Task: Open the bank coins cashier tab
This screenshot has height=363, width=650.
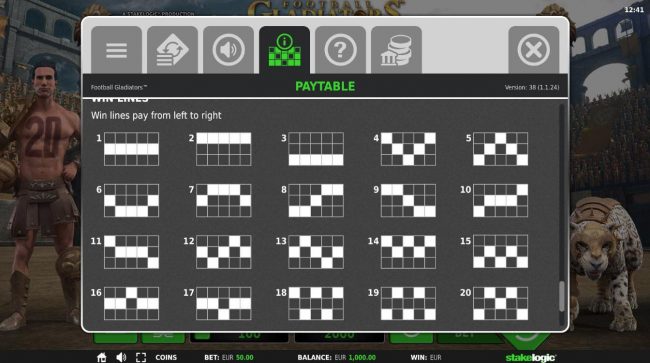Action: click(x=396, y=50)
